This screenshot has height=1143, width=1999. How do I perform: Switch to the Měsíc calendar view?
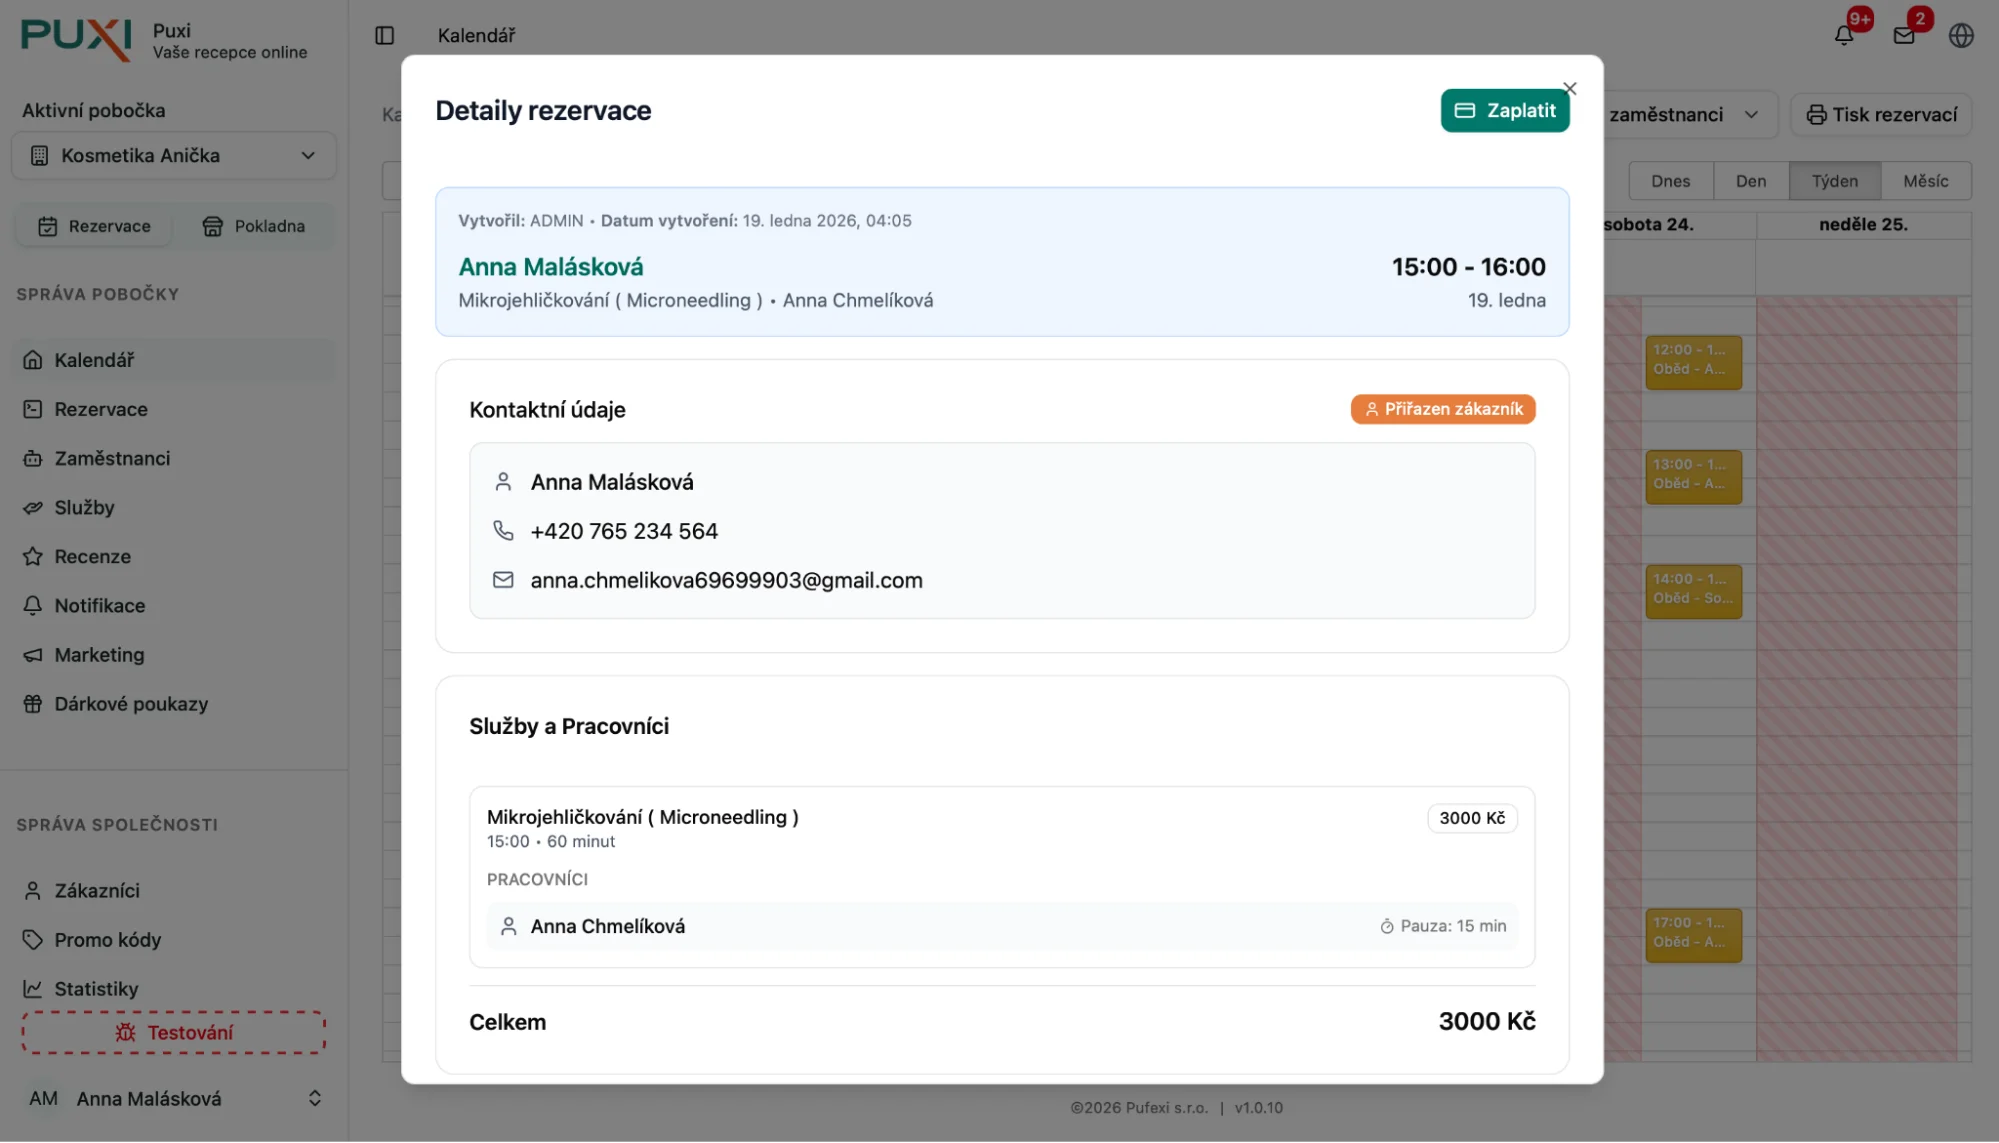1925,181
